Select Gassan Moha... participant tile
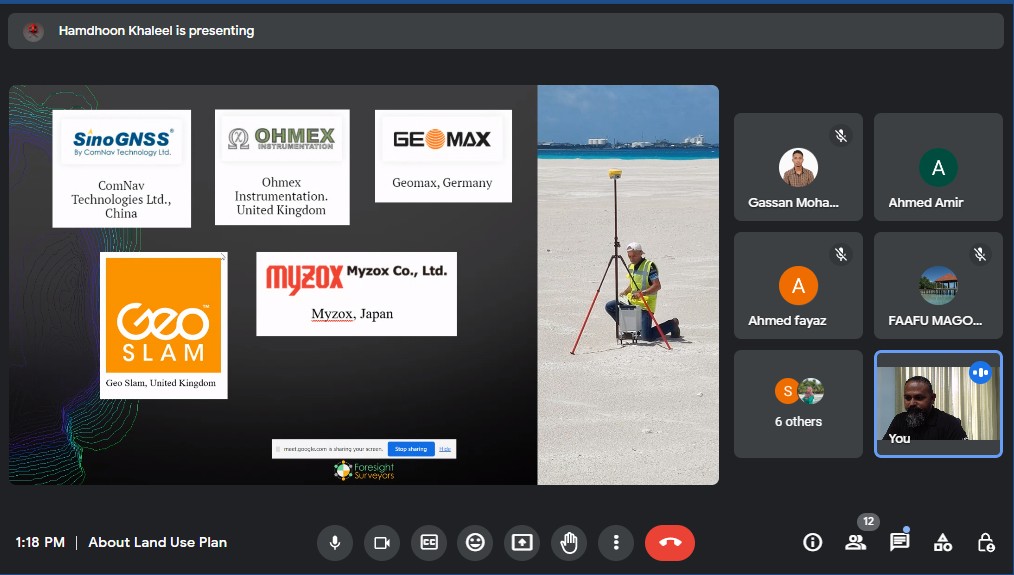1014x575 pixels. (x=798, y=167)
